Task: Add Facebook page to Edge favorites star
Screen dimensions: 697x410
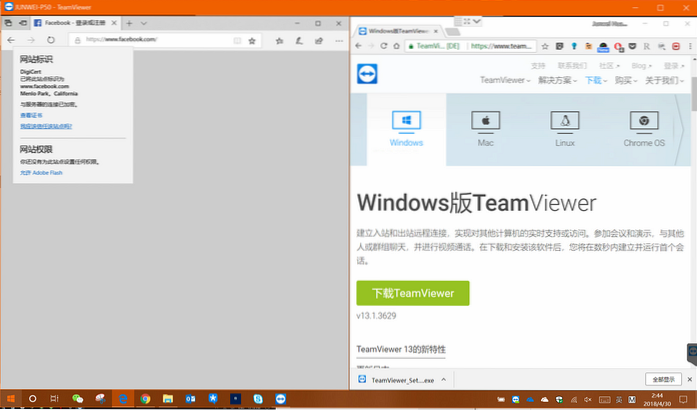Action: 251,41
